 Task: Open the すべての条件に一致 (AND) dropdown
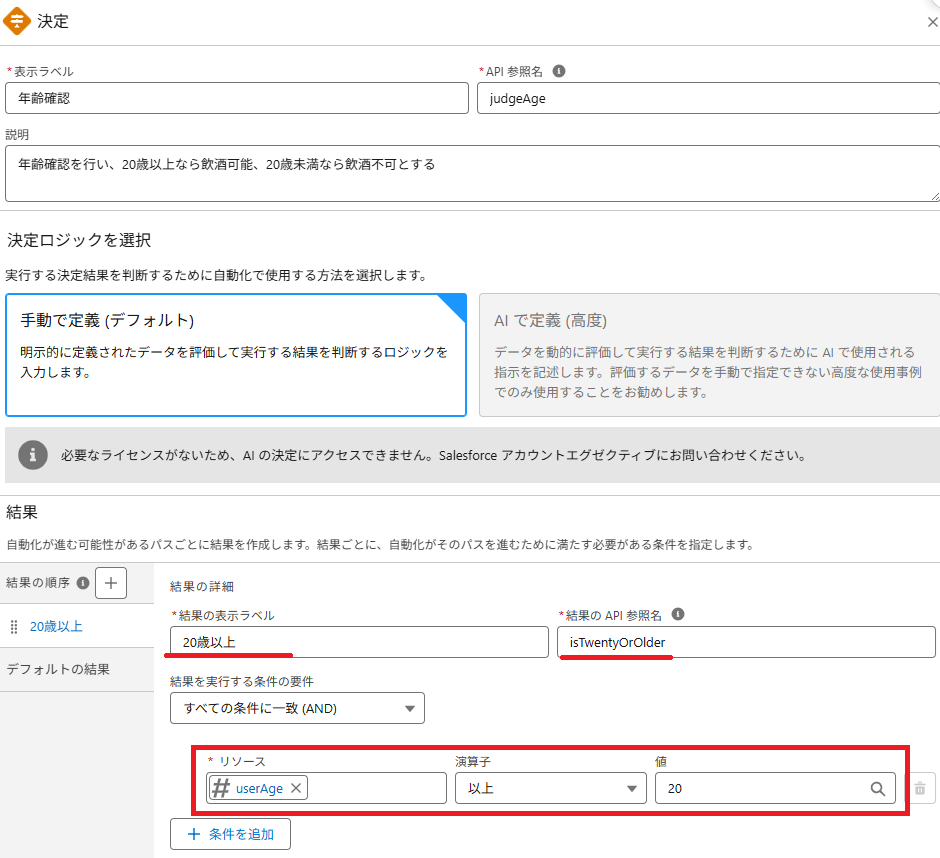pyautogui.click(x=297, y=708)
